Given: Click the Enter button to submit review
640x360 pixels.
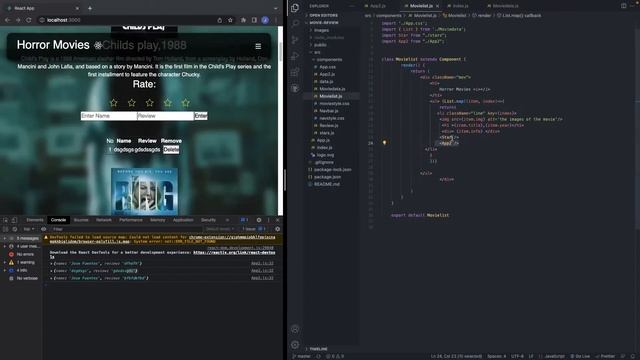Looking at the screenshot, I should coord(201,116).
